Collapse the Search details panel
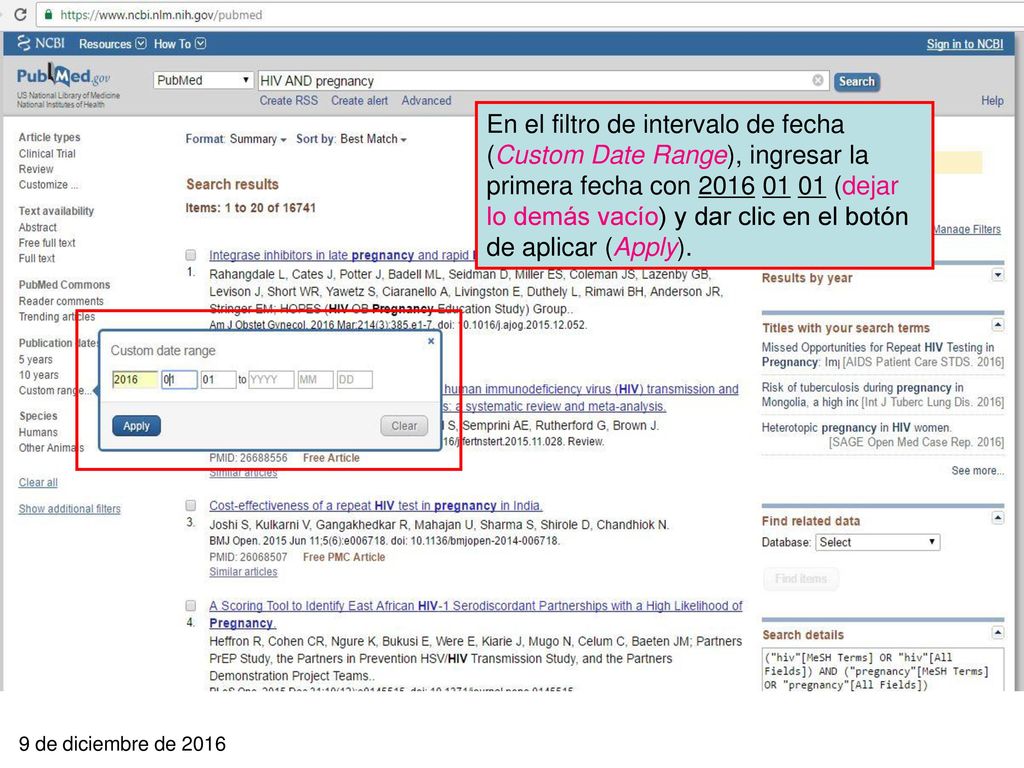The image size is (1024, 768). click(x=997, y=632)
